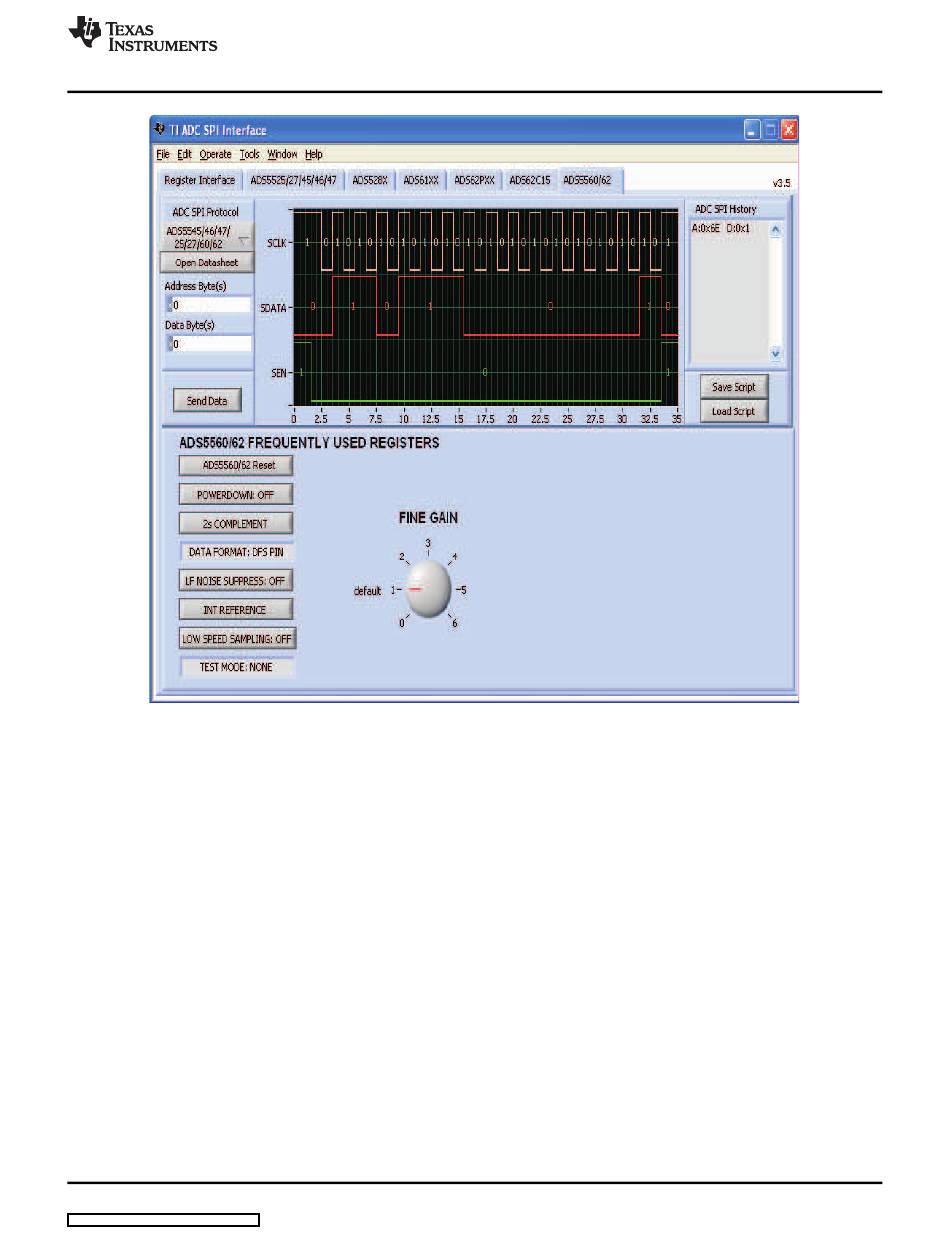Switch the 2s COMPLEMENT data format toggle
The height and width of the screenshot is (1241, 950).
click(x=236, y=523)
